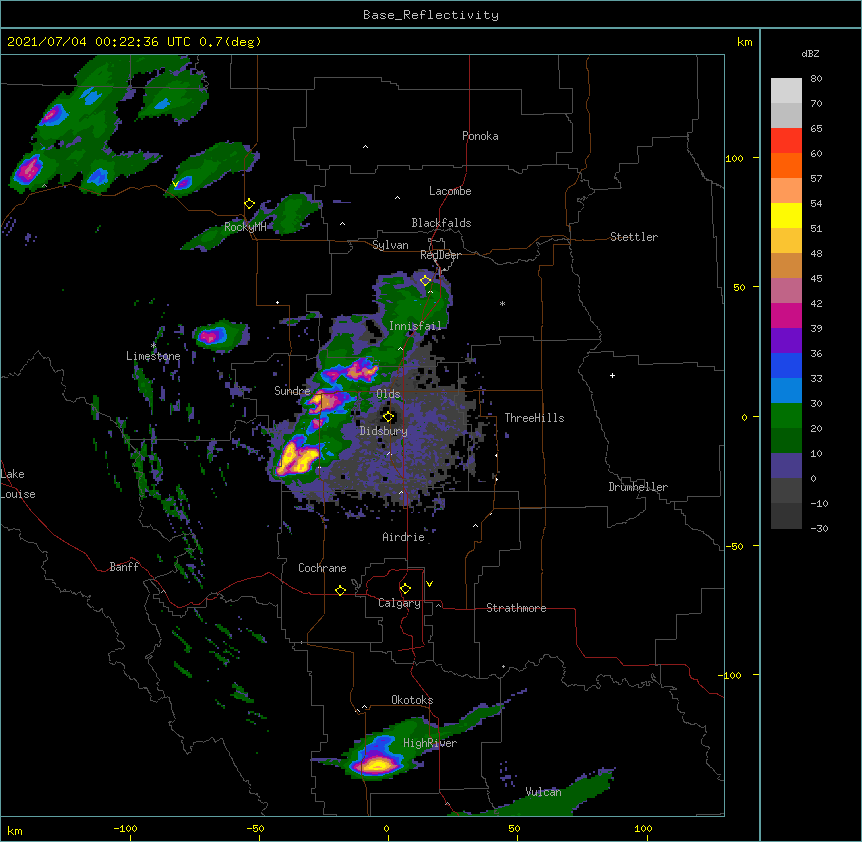Click the Okotoks town label

(x=412, y=700)
